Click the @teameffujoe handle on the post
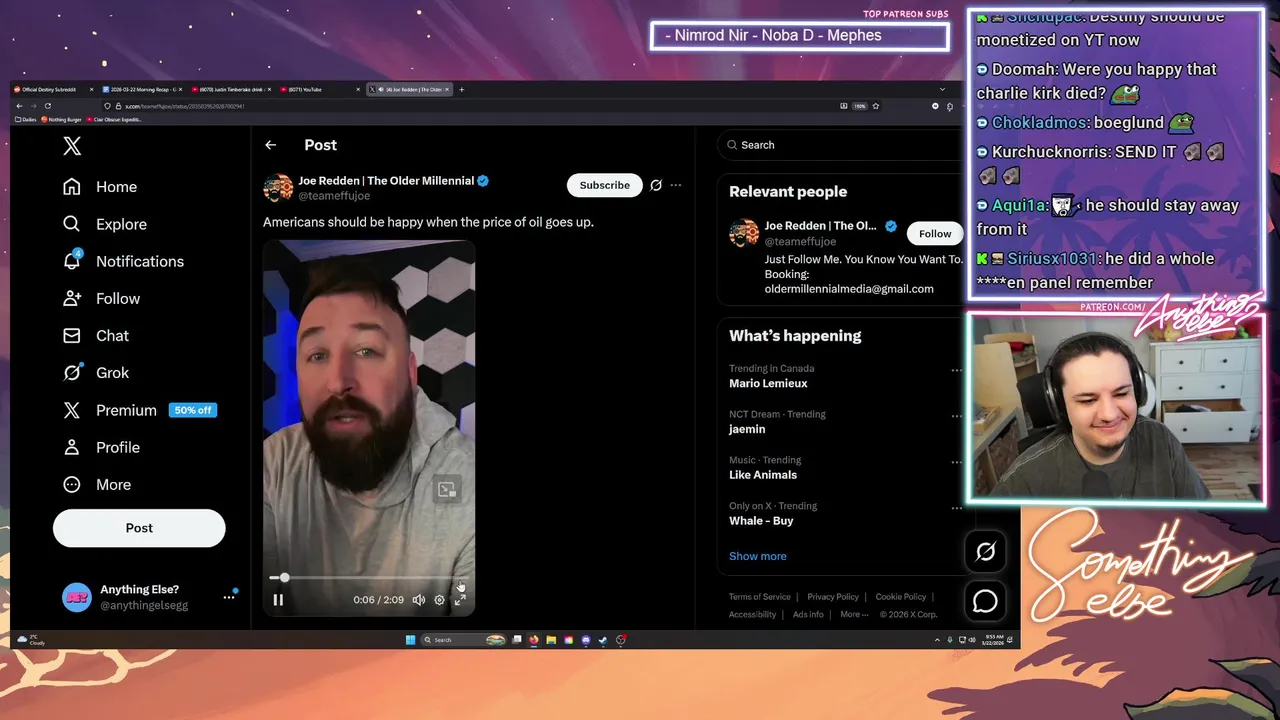 [x=334, y=196]
